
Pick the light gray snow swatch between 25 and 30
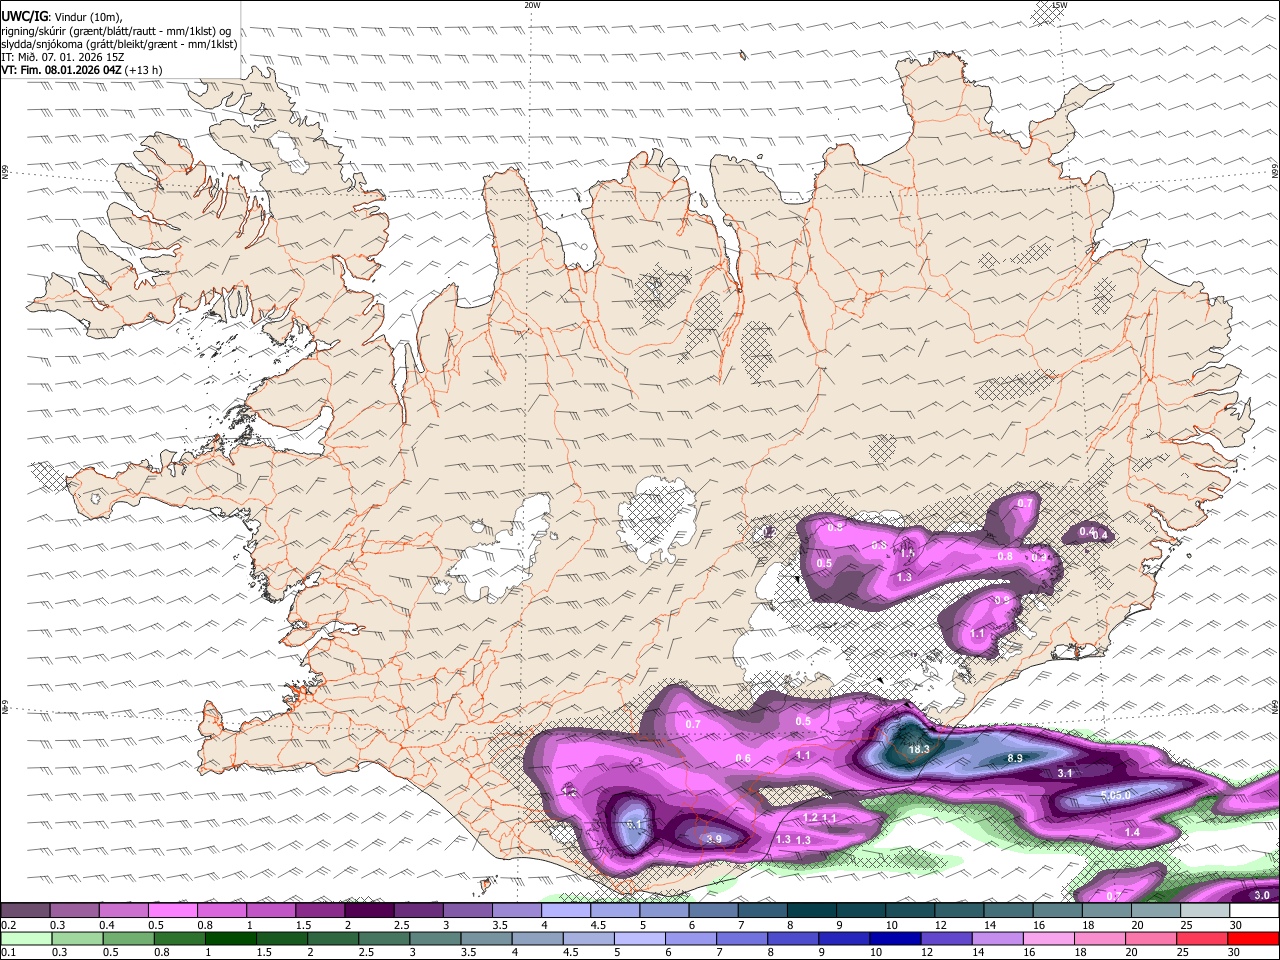(1204, 911)
